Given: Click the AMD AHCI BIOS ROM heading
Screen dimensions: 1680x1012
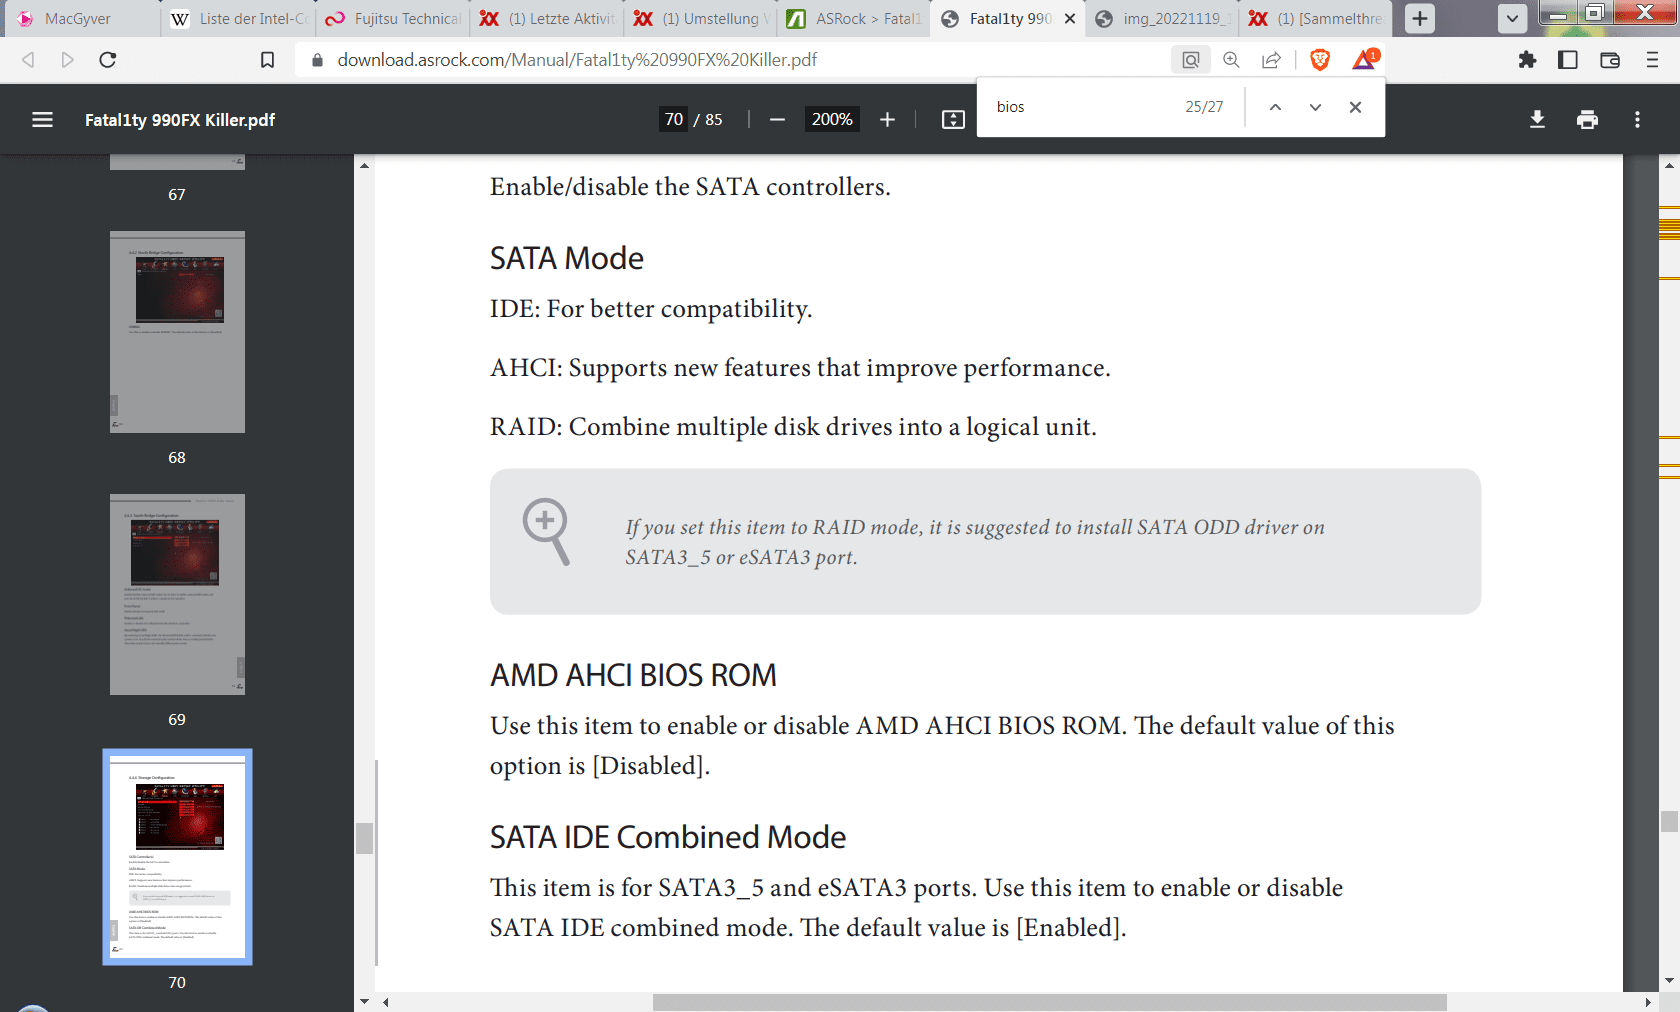Looking at the screenshot, I should click(x=633, y=676).
